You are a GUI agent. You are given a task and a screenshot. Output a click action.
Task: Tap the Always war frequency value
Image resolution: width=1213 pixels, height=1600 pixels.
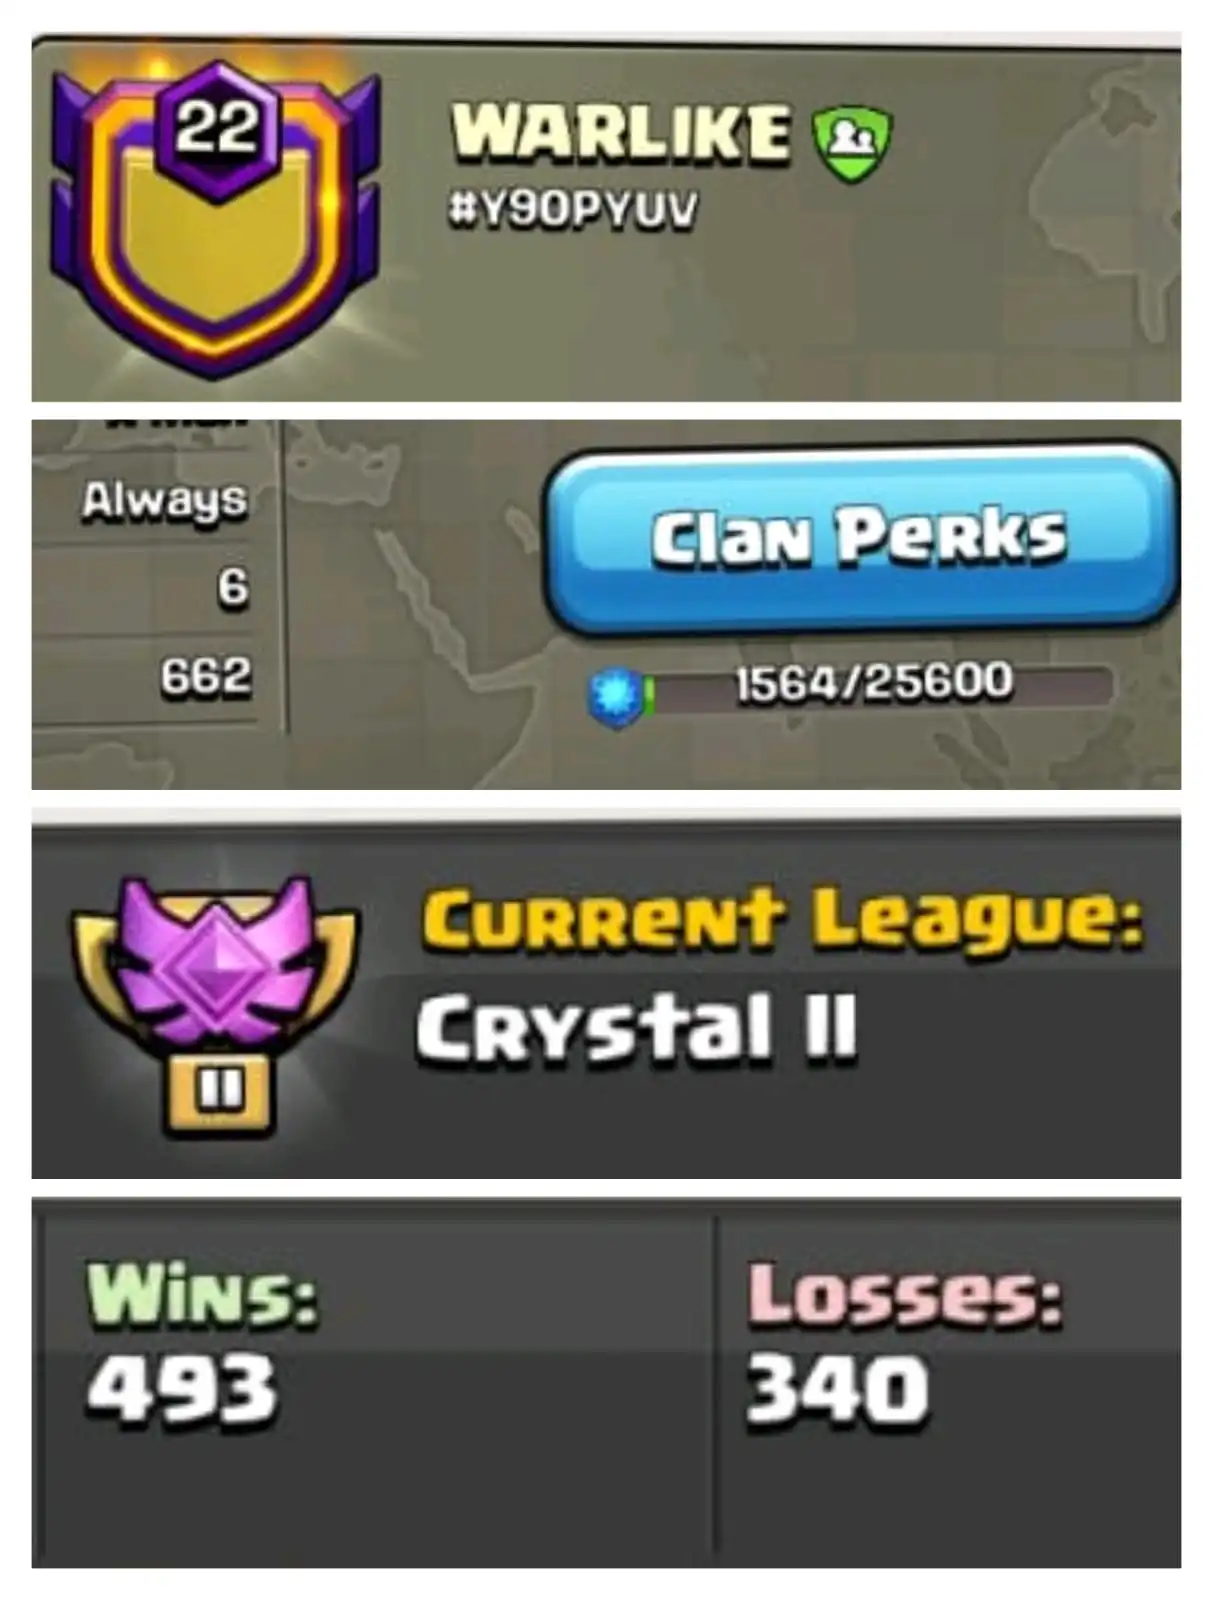click(164, 500)
